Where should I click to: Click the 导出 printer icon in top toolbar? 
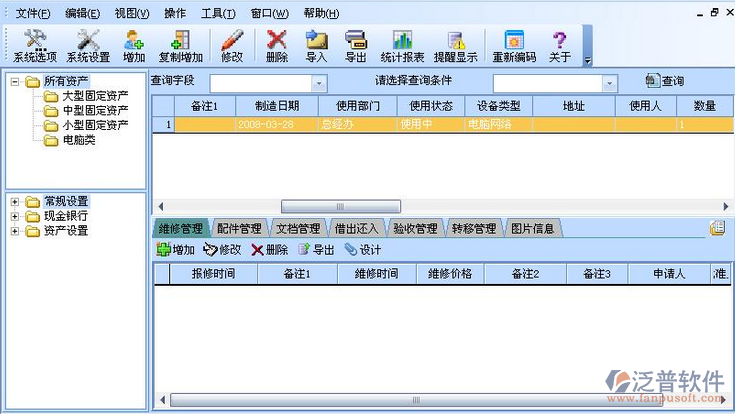click(356, 46)
